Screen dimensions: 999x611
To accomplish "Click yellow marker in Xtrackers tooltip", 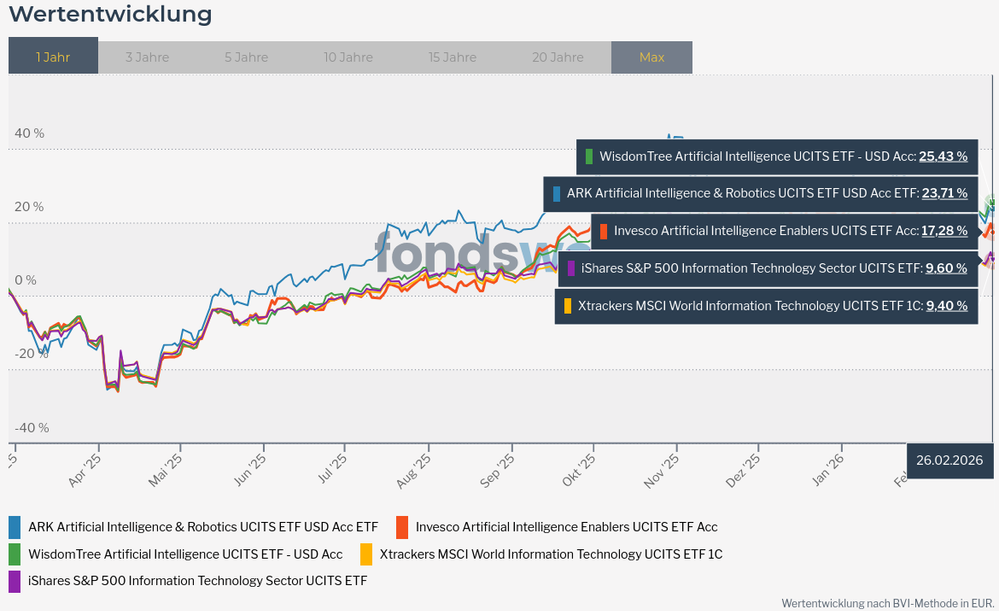I will 568,306.
